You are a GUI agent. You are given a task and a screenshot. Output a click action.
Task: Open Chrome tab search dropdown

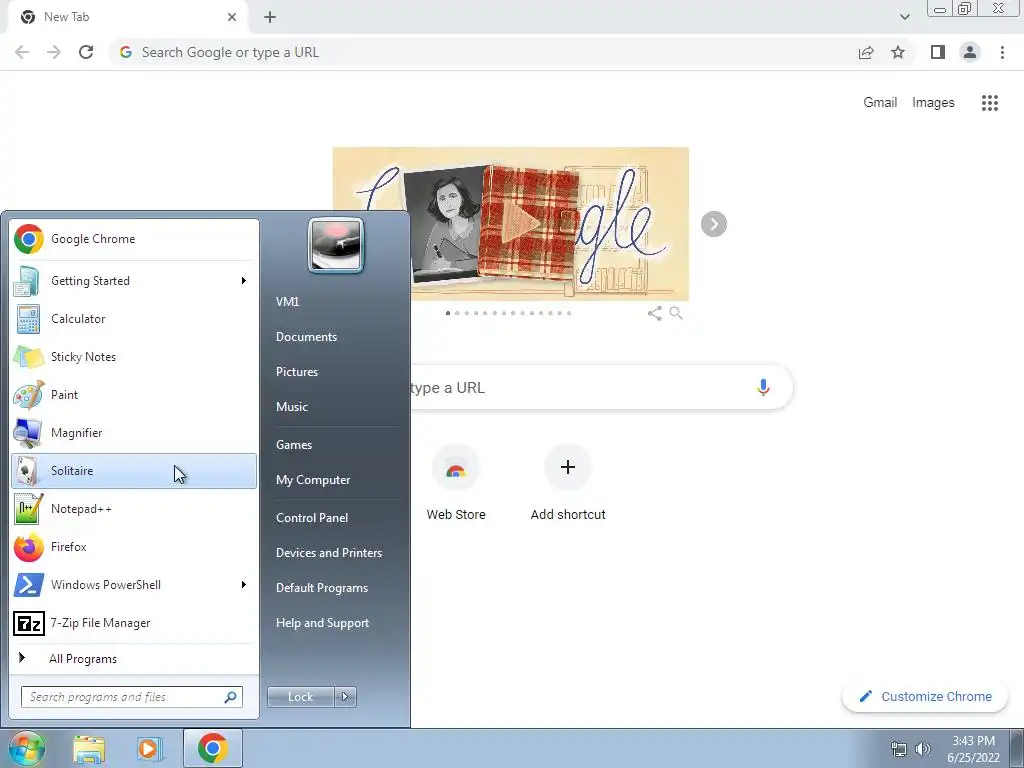[x=904, y=17]
